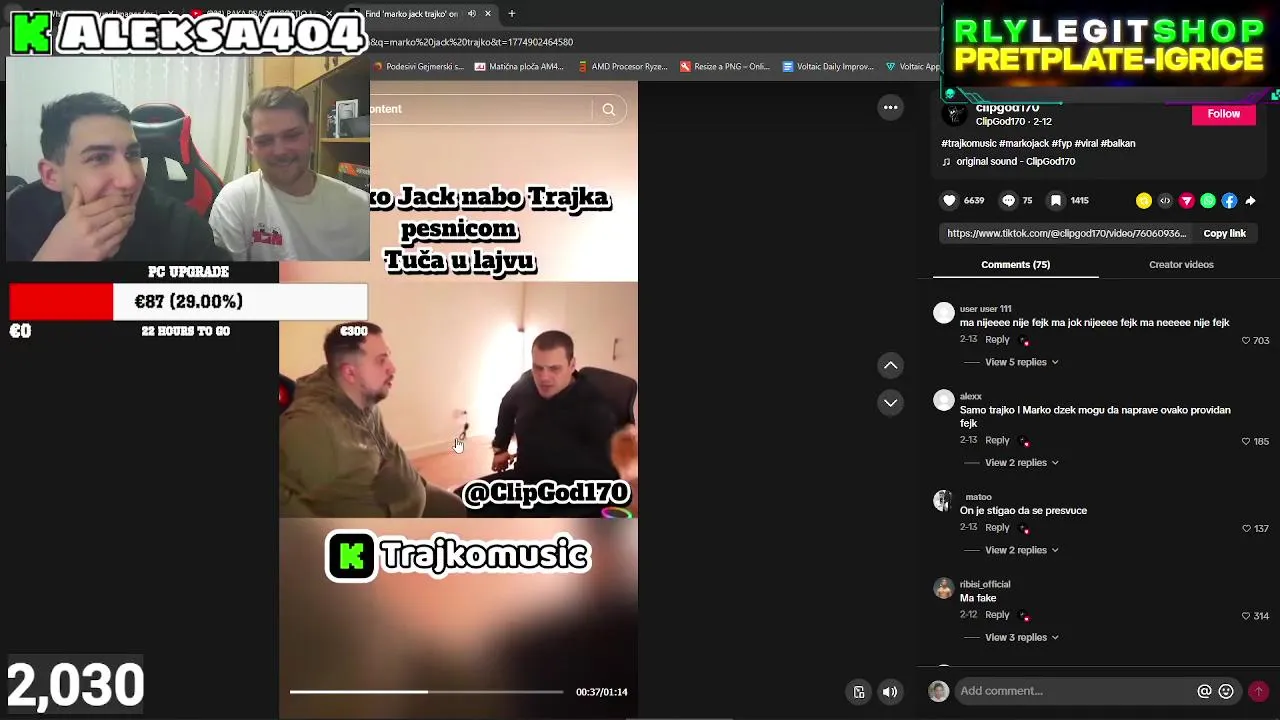Click the TikTok video URL field
This screenshot has width=1280, height=720.
click(x=1065, y=234)
